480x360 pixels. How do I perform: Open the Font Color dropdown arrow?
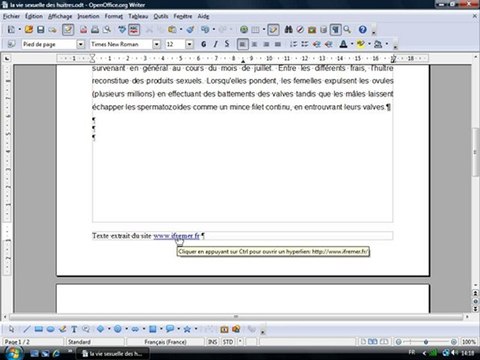pyautogui.click(x=352, y=44)
